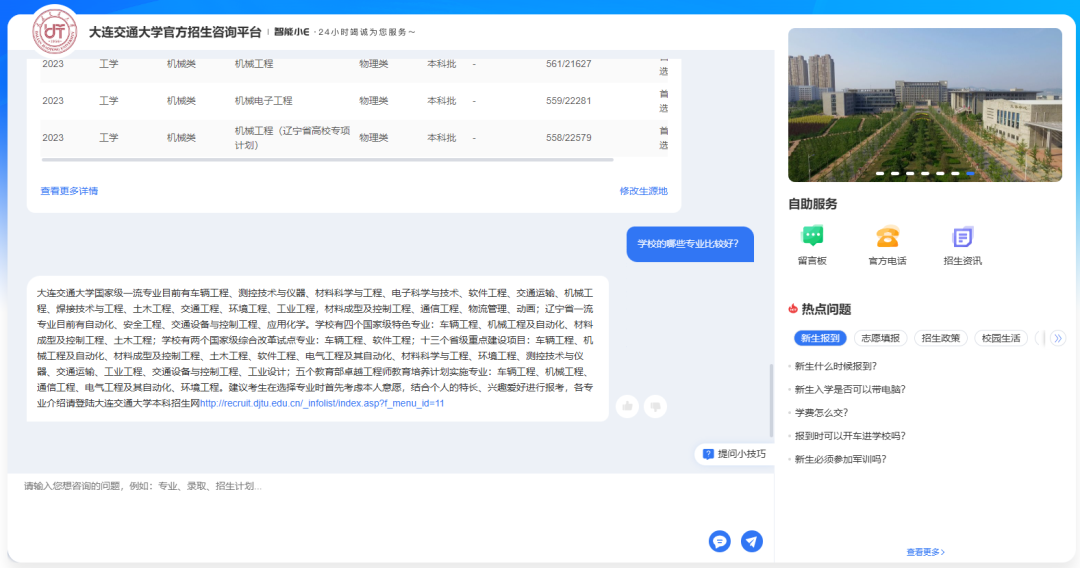Expand 查看更多详情 below score table
This screenshot has height=568, width=1080.
69,191
